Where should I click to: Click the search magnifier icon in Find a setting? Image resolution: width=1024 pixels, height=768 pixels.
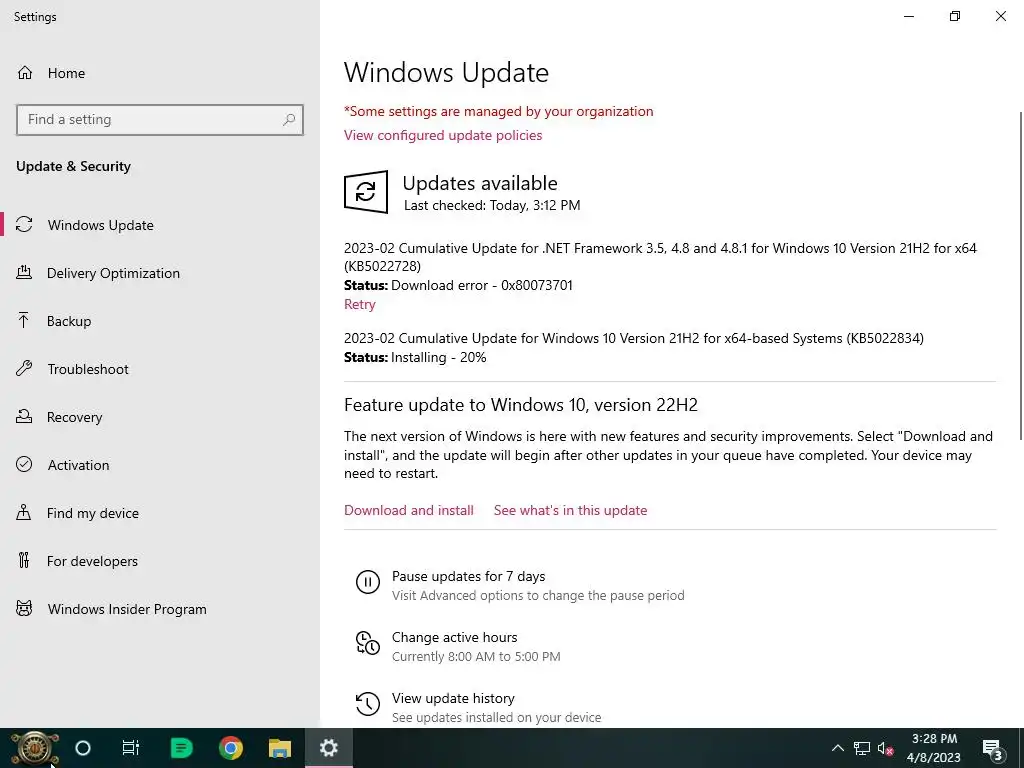click(x=289, y=120)
